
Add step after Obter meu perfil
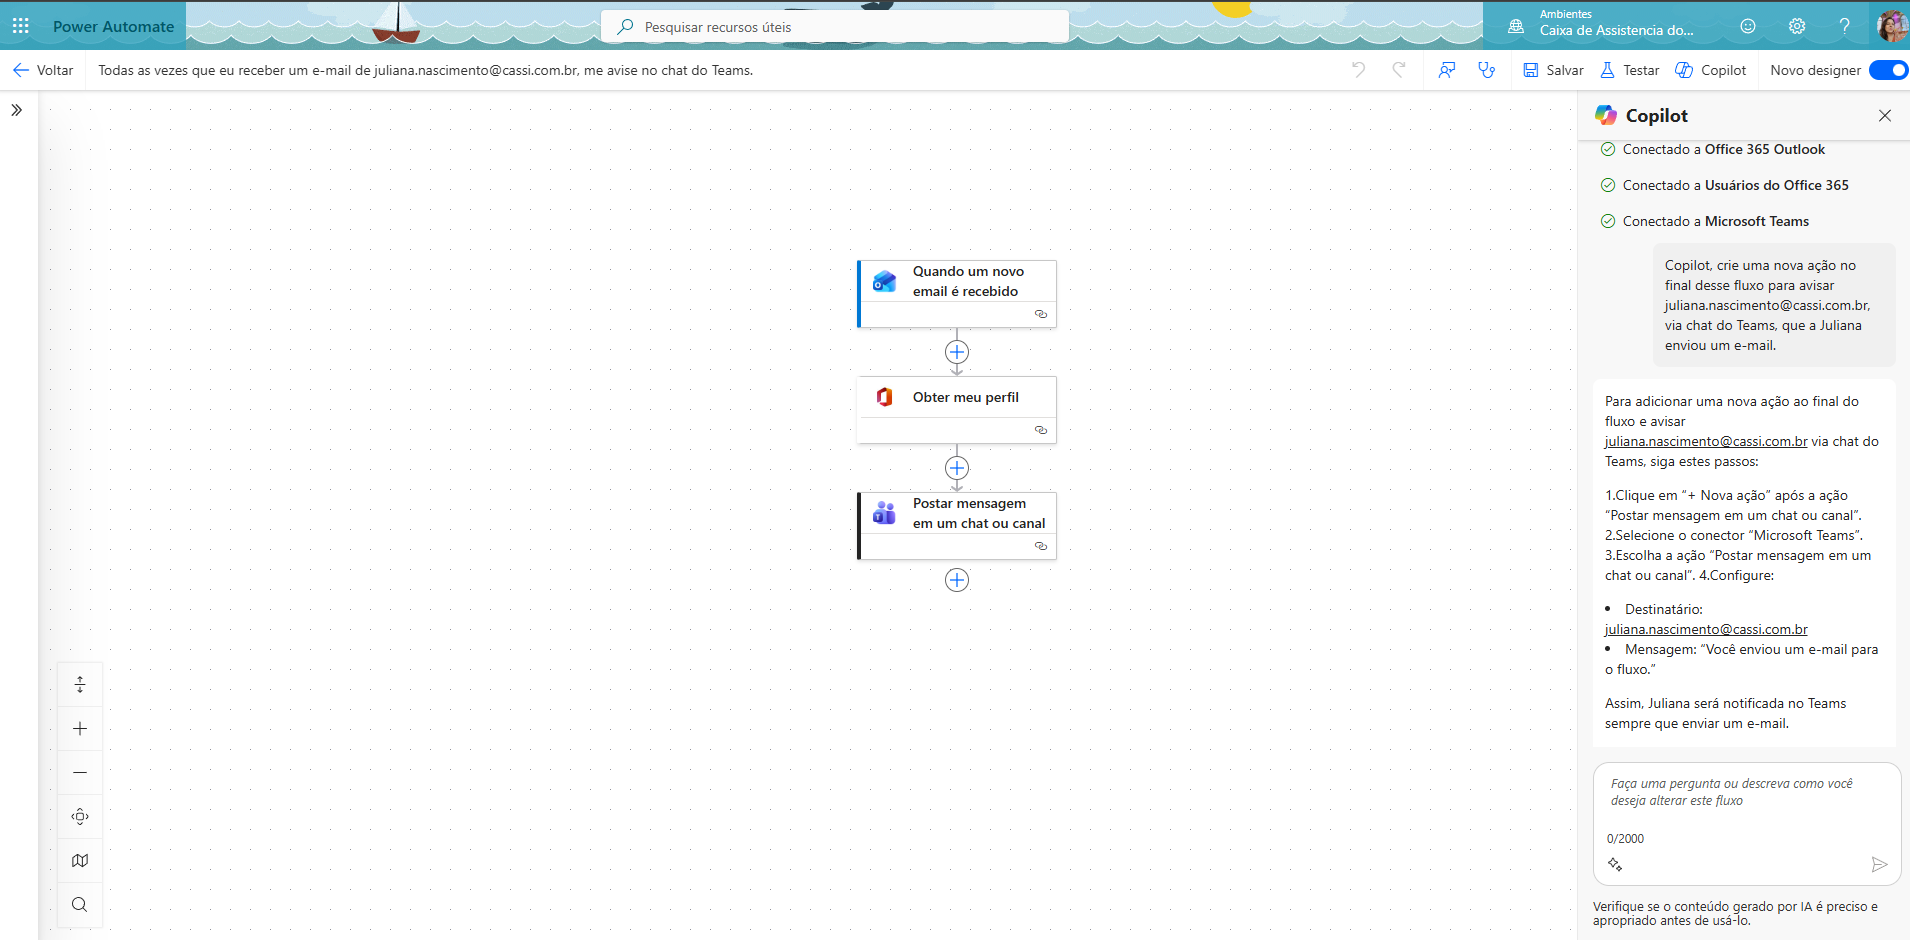[957, 468]
